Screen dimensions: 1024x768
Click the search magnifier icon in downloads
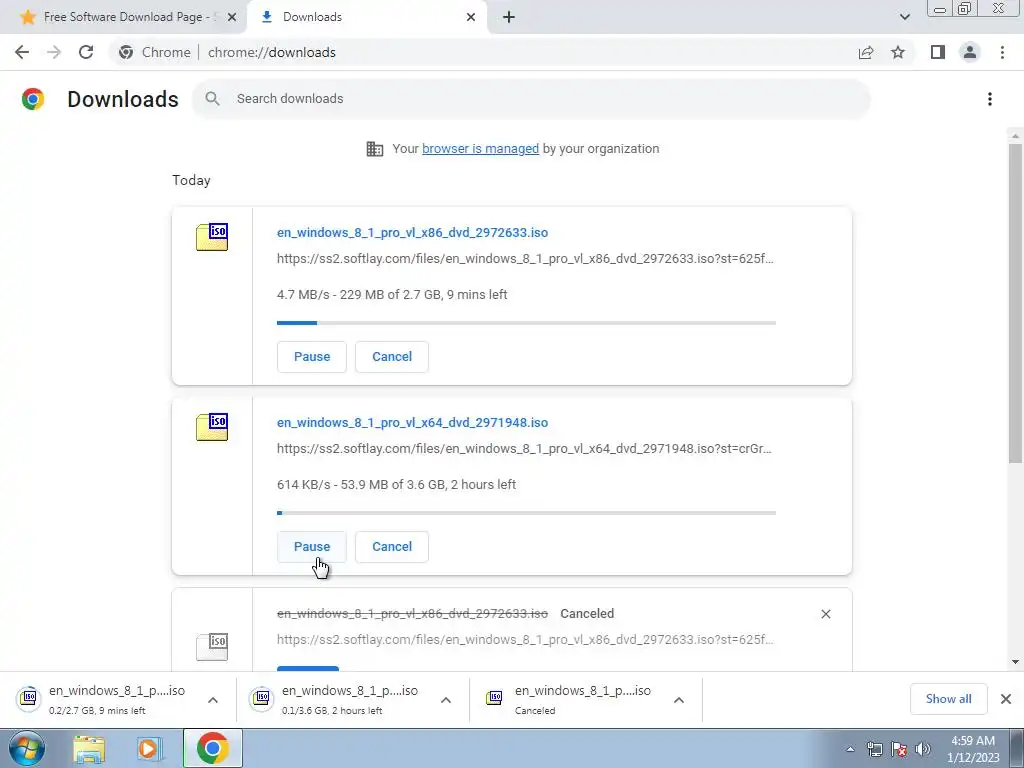click(212, 99)
